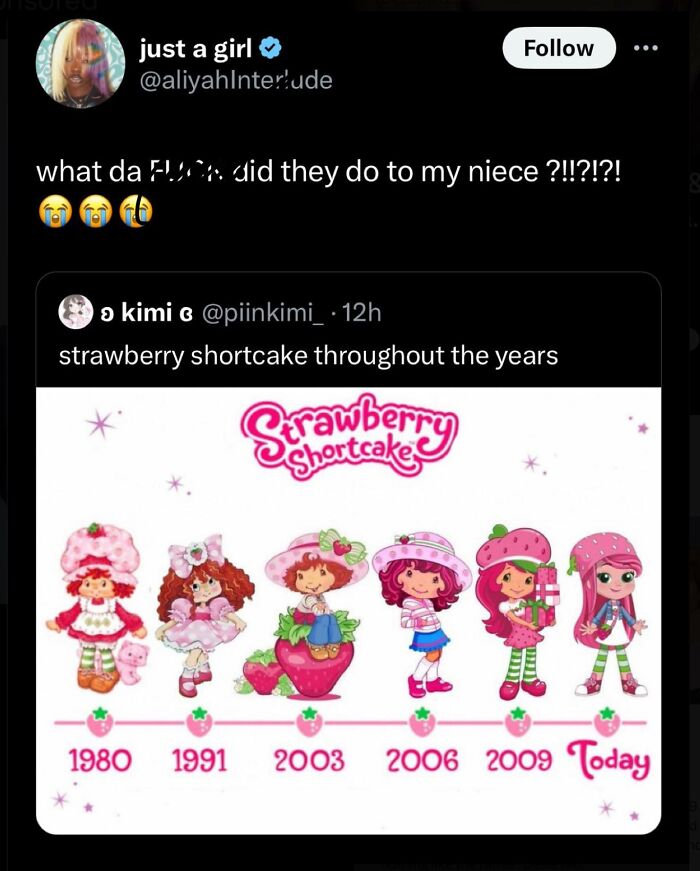Tap the Follow button
700x871 pixels.
point(559,47)
